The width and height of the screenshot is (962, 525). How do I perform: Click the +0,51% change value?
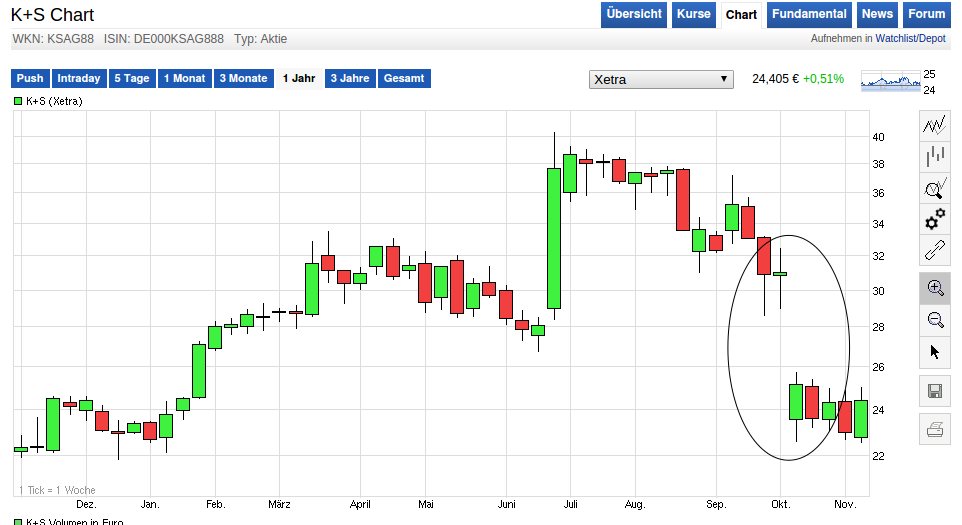[823, 79]
